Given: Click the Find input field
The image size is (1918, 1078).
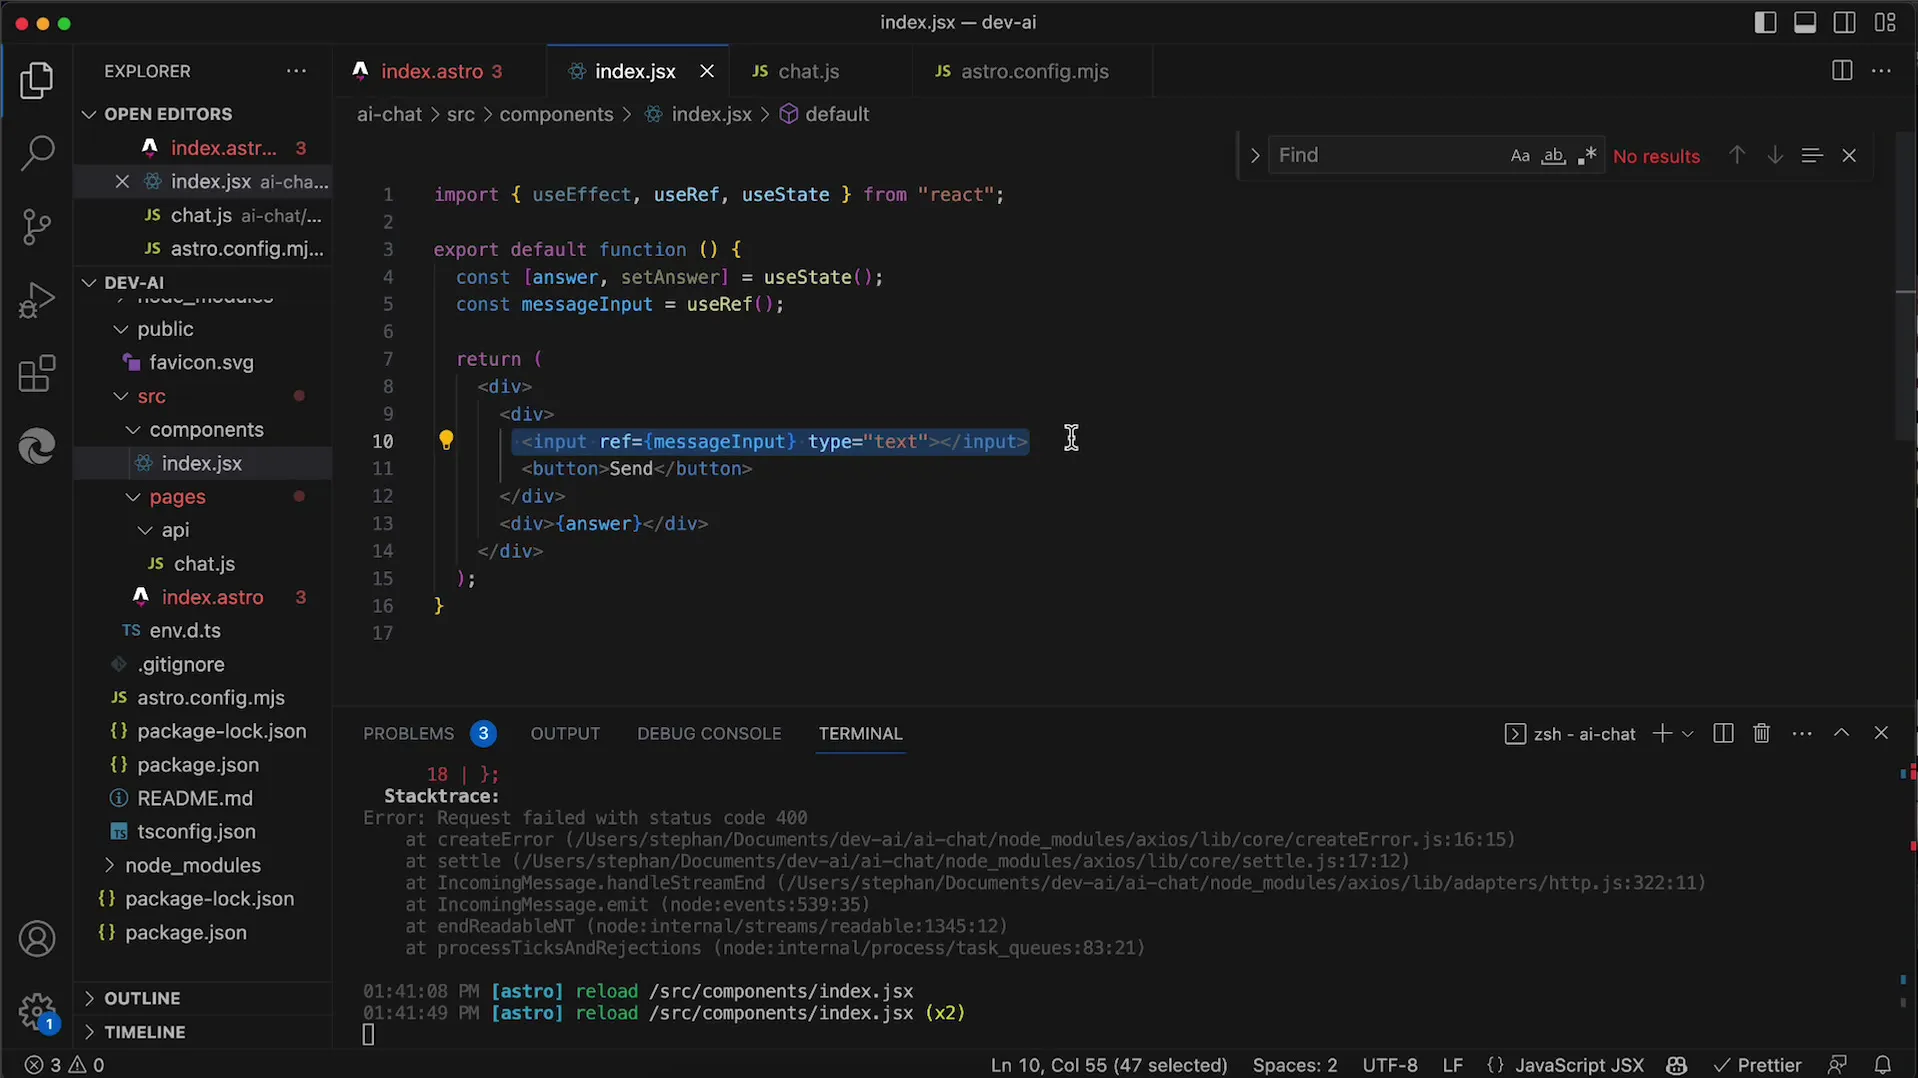Looking at the screenshot, I should (x=1390, y=156).
